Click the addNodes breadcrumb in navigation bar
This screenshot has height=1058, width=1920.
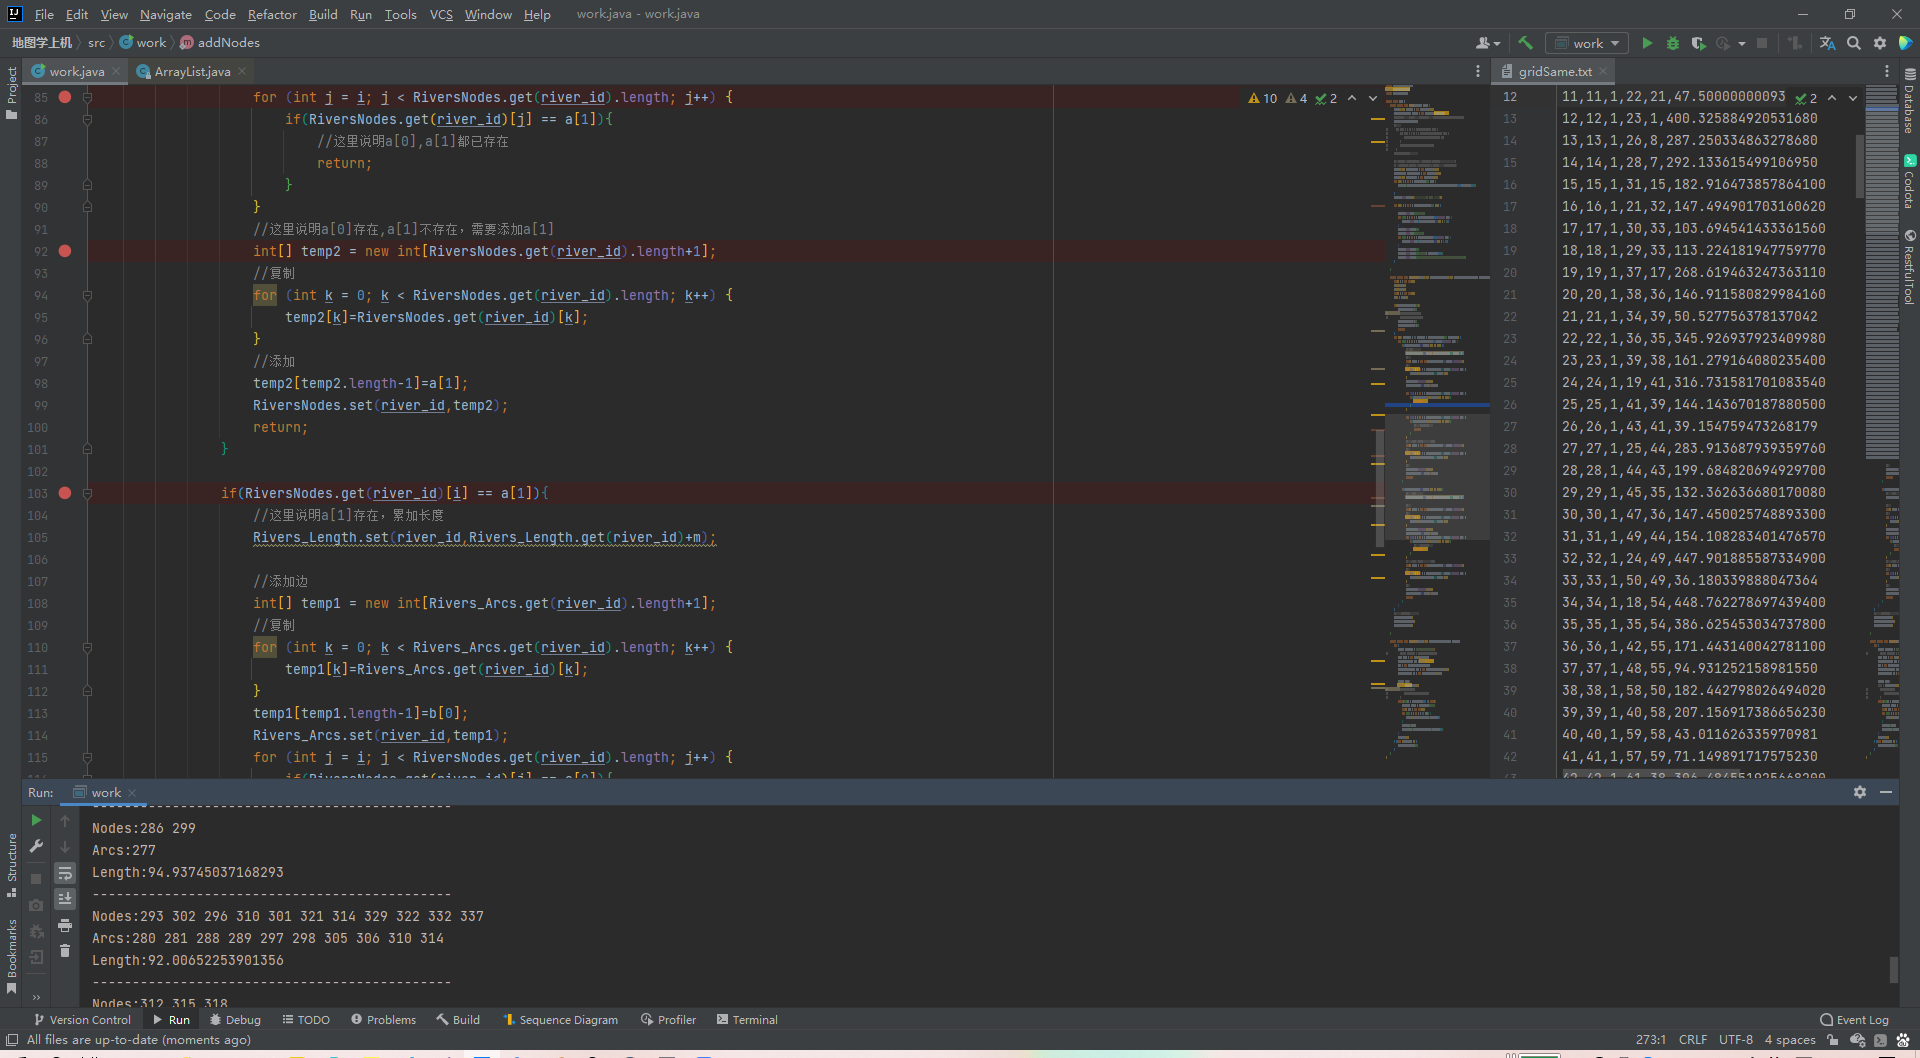[x=228, y=43]
